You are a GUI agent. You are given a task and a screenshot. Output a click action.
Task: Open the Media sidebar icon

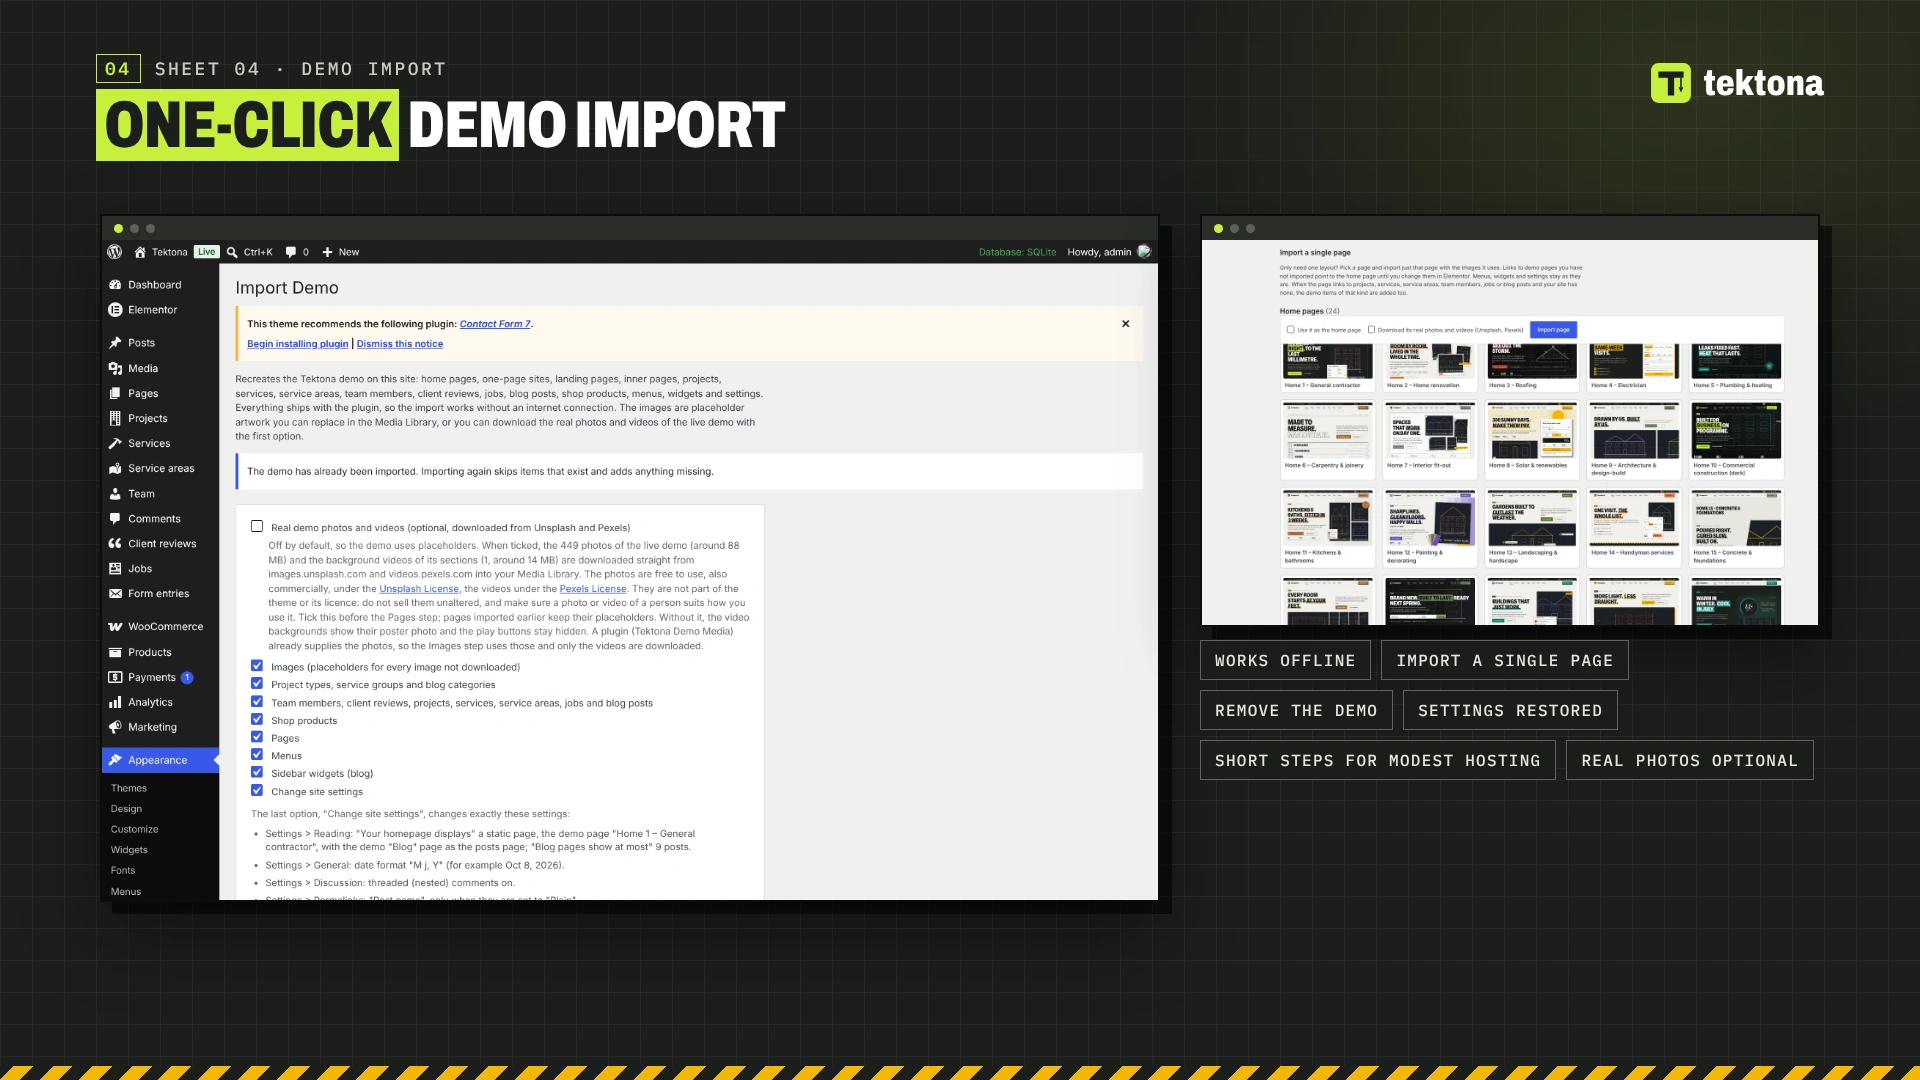click(x=115, y=369)
